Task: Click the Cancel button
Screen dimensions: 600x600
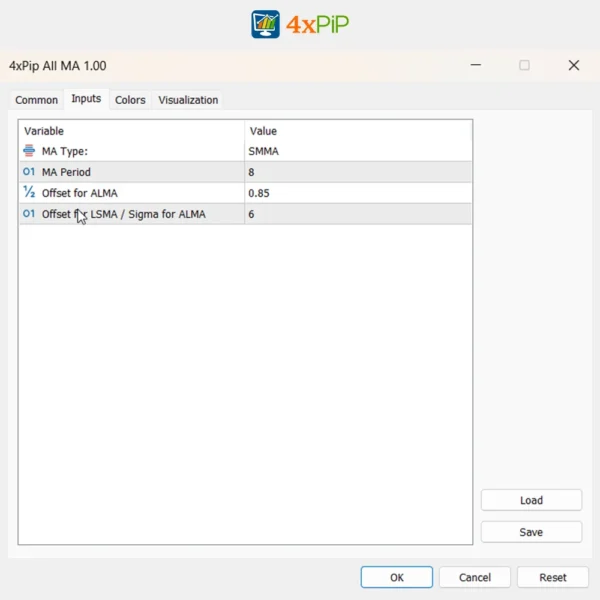Action: 474,577
